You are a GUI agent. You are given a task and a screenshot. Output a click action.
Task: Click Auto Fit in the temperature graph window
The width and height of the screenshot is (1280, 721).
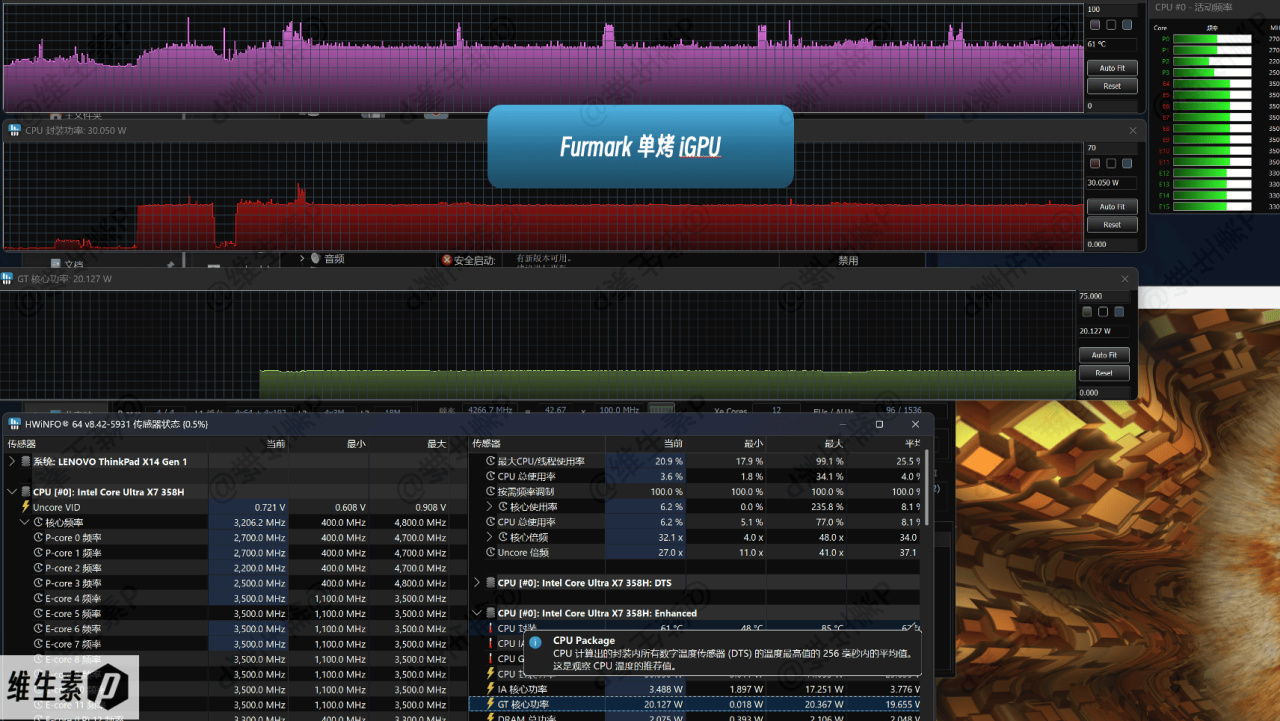1112,68
